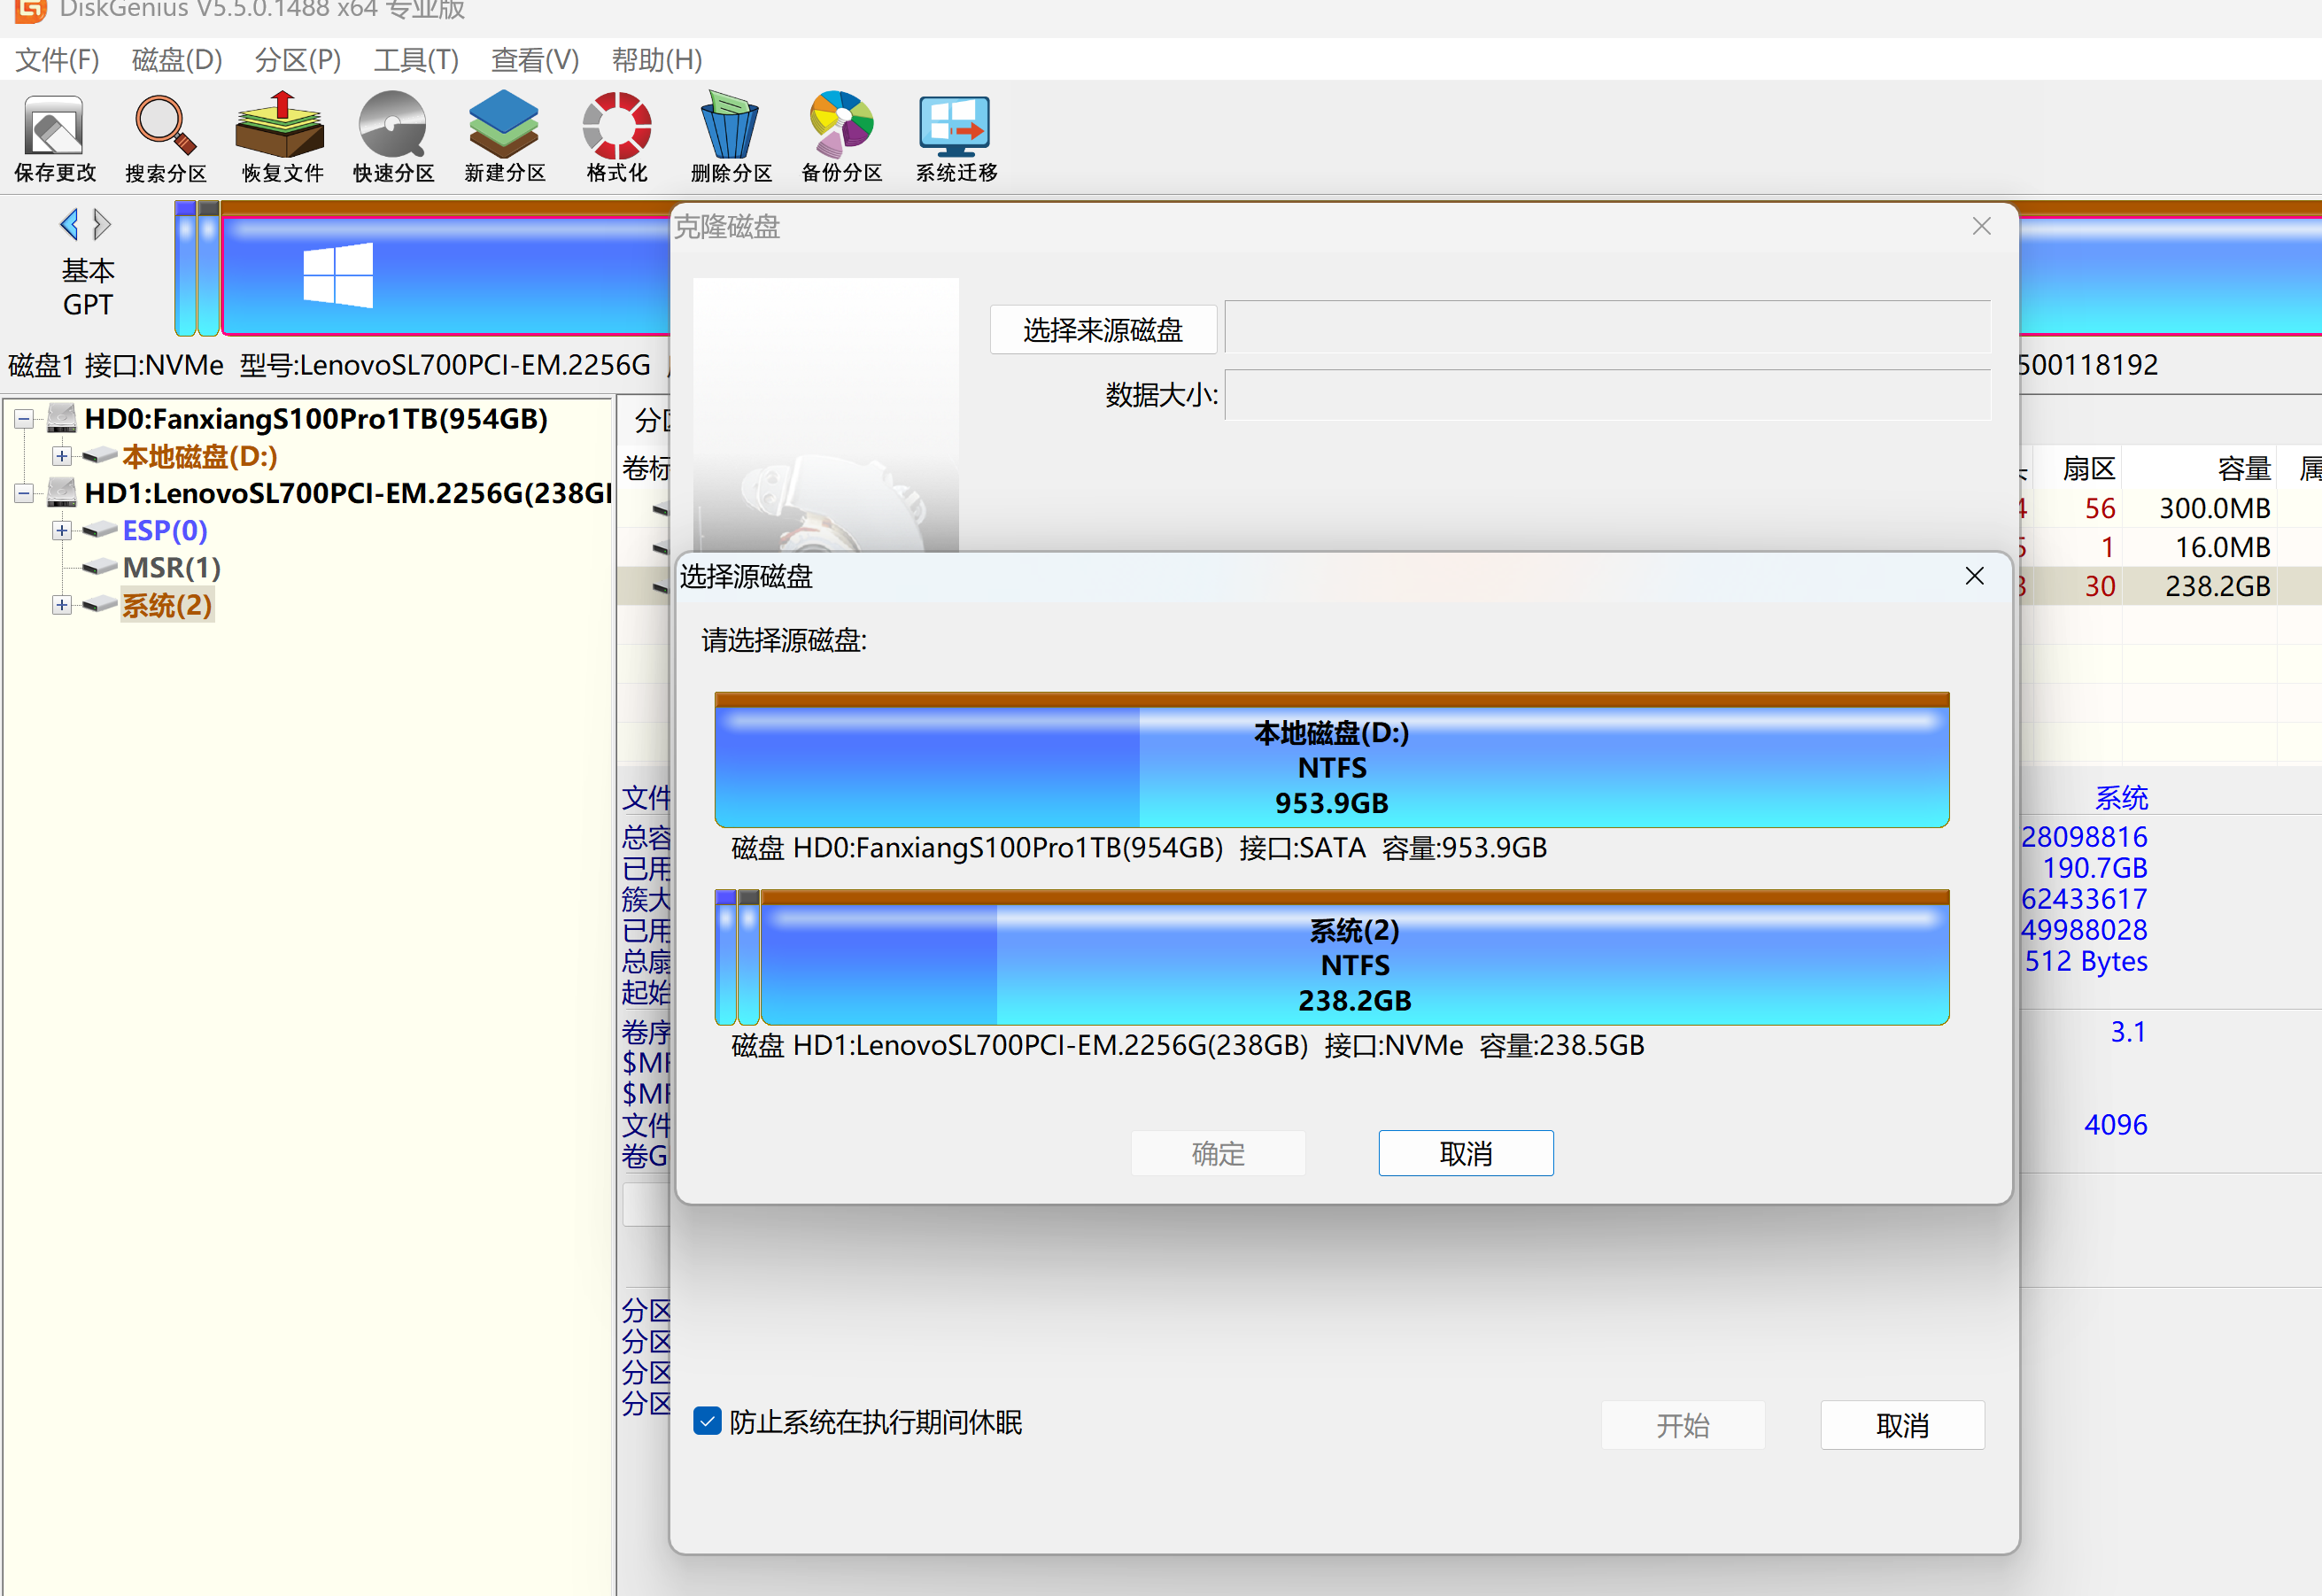Open the 磁盘(D) menu
The width and height of the screenshot is (2322, 1596).
[177, 60]
